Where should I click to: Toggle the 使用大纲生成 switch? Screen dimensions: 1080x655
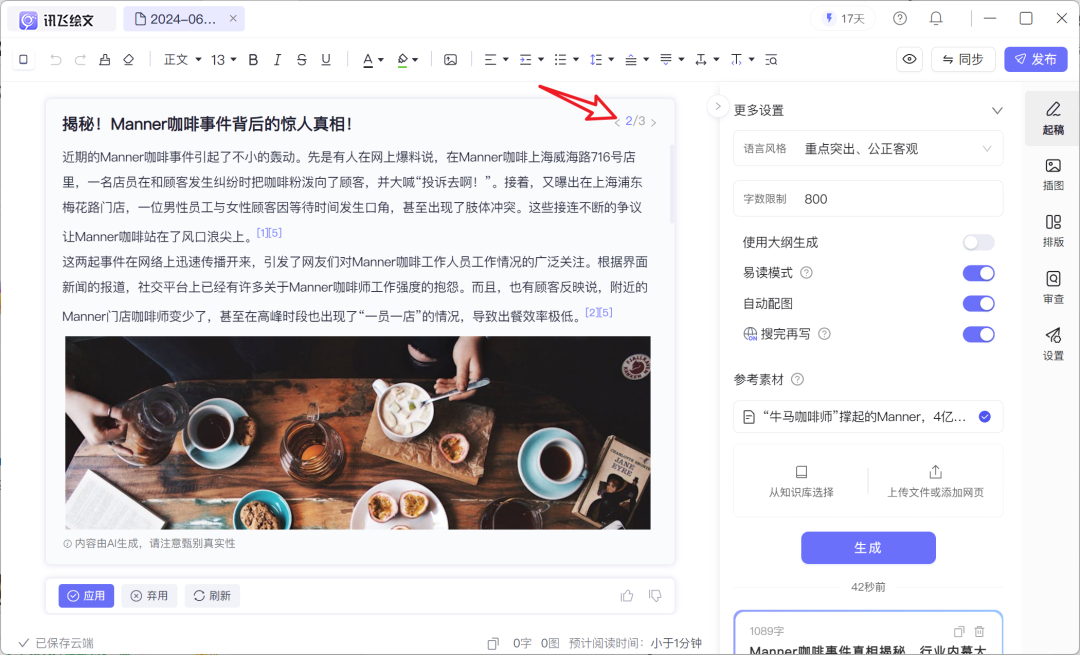[x=978, y=242]
